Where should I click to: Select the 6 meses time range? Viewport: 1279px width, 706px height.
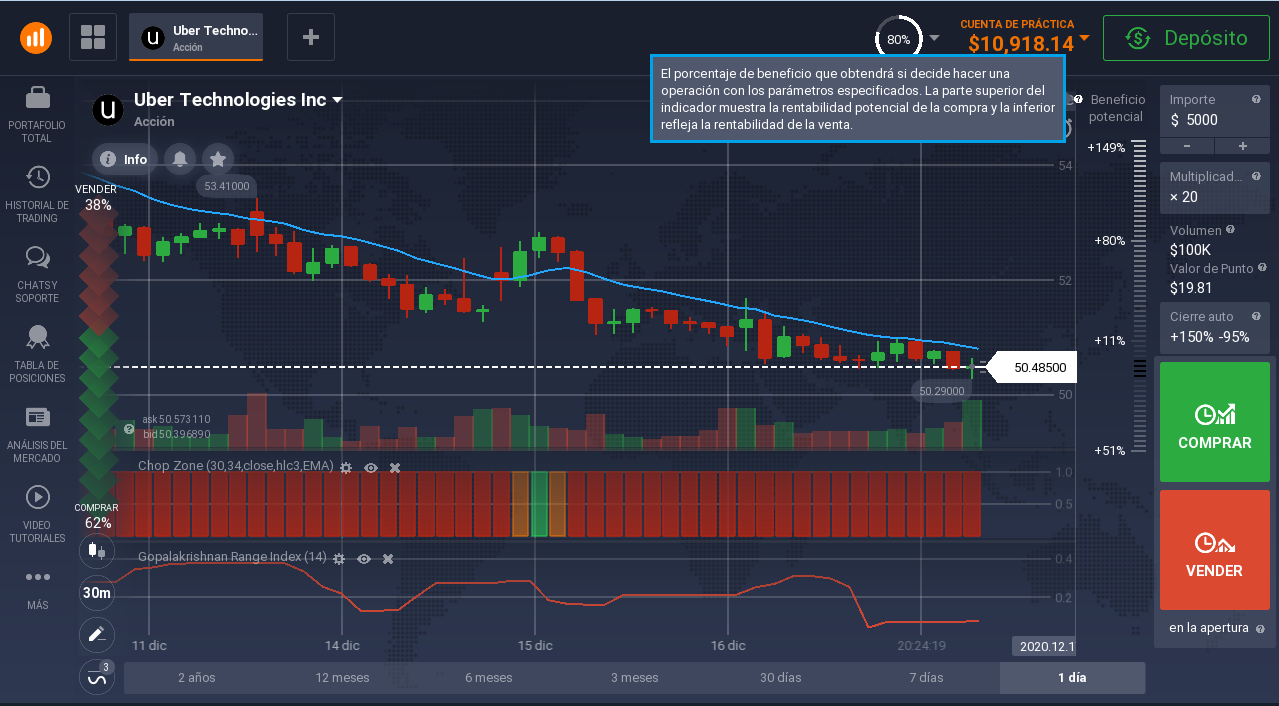coord(489,677)
